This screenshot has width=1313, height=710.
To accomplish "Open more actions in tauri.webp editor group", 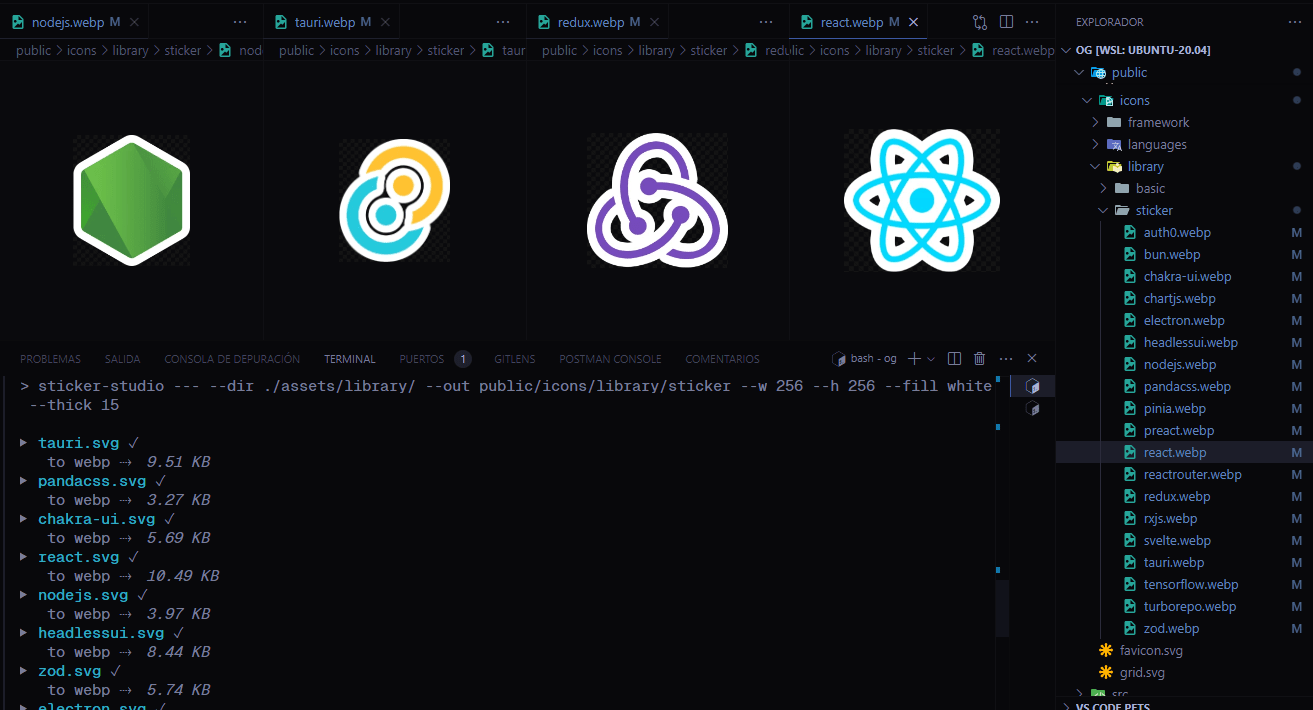I will (503, 22).
